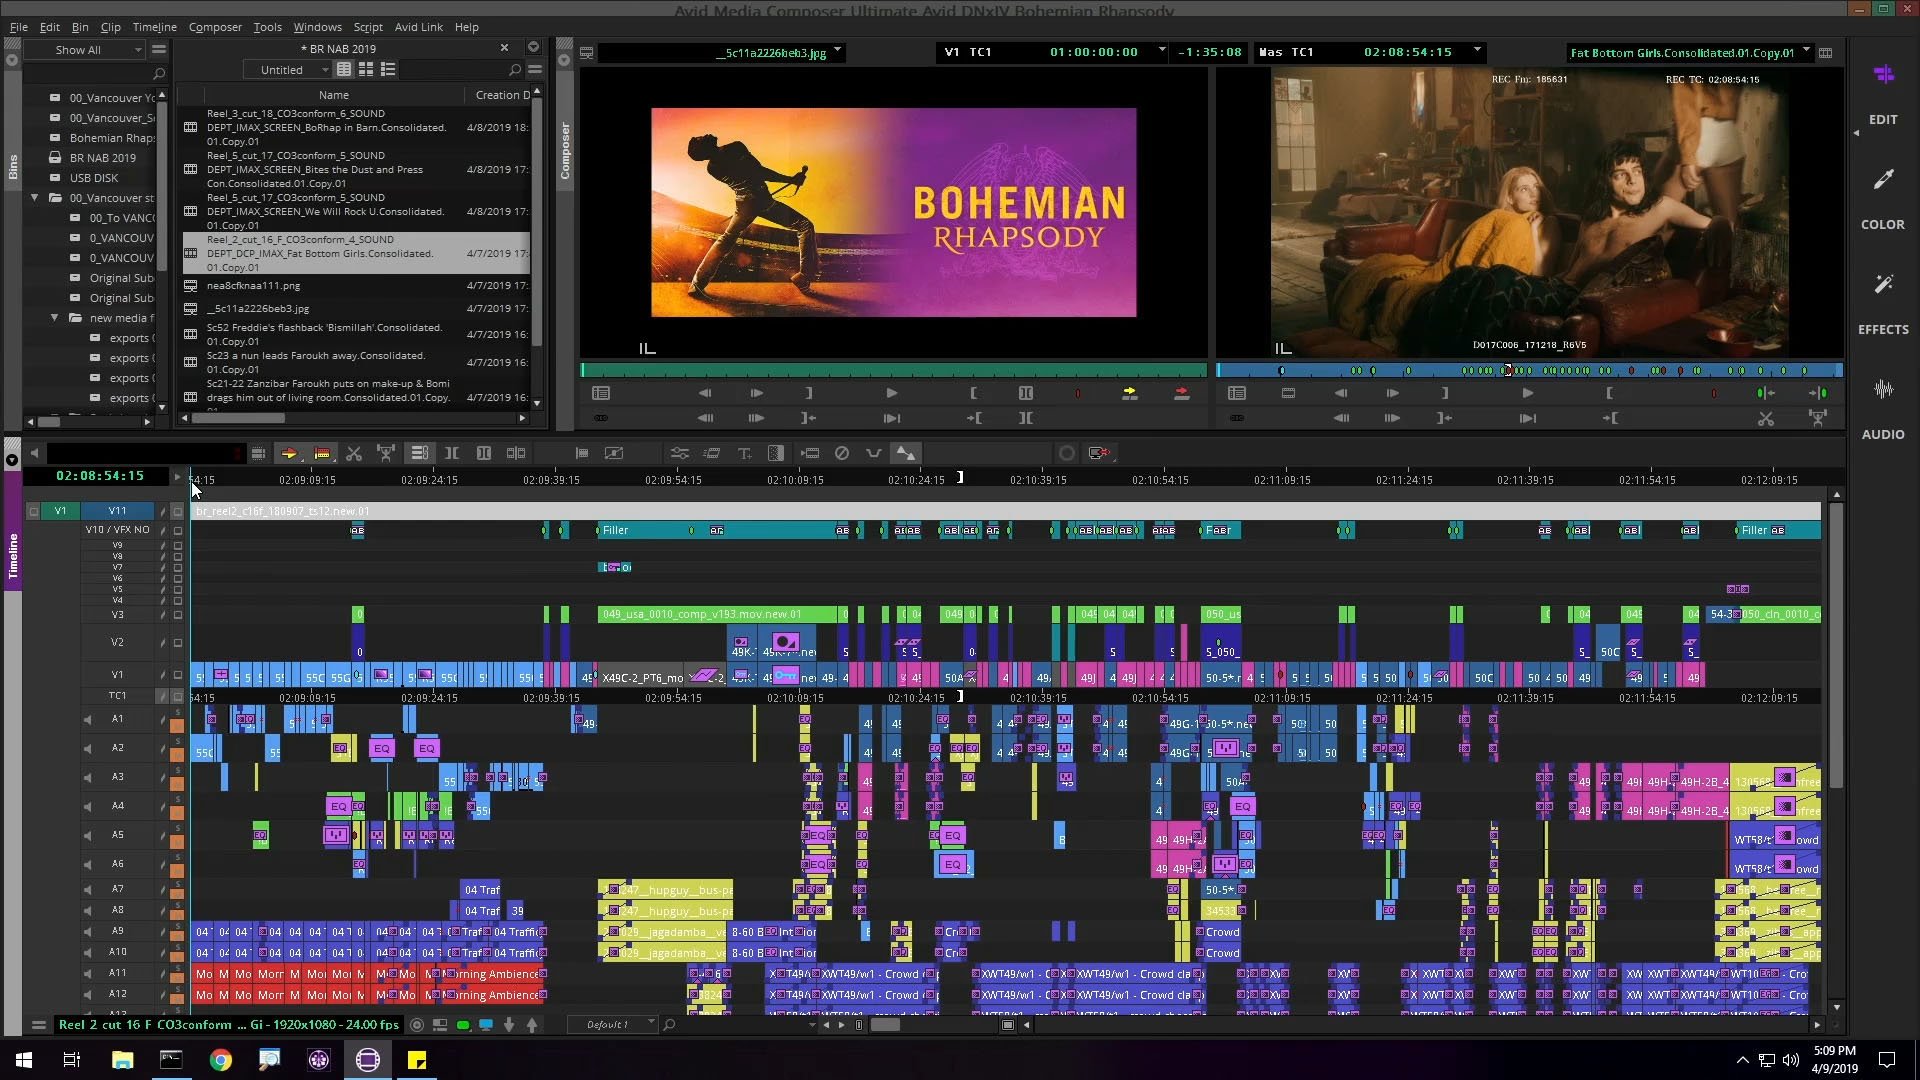Open the source clip name dropdown __5c11a2226beb3.jpg
The height and width of the screenshot is (1080, 1920).
click(x=840, y=52)
